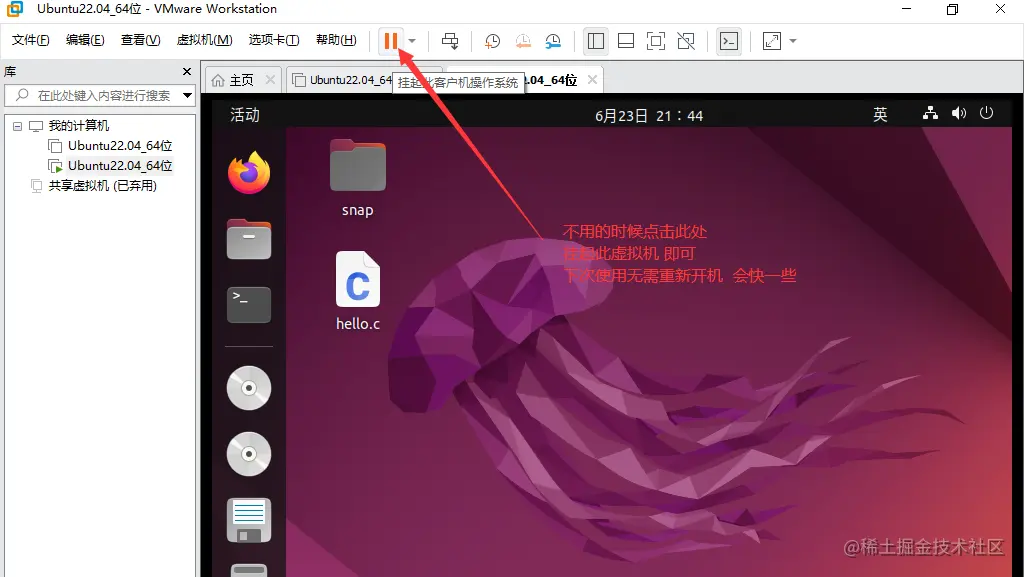Viewport: 1024px width, 577px height.
Task: Select the first Ubuntu22.04_64位 library entry
Action: click(120, 146)
